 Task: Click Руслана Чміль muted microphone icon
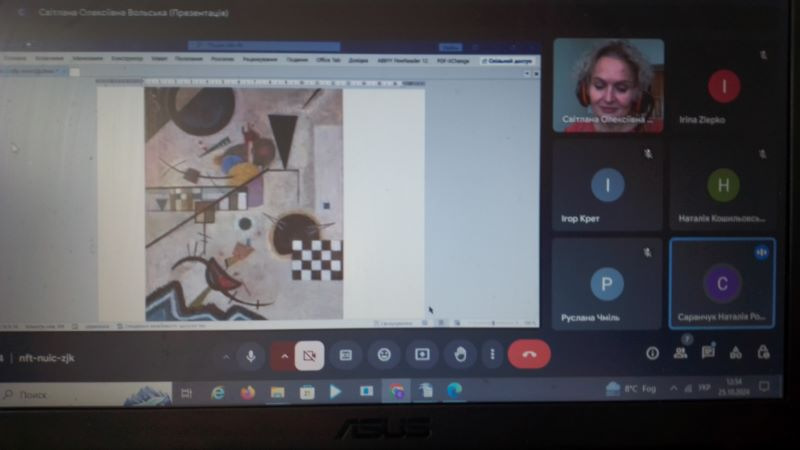coord(647,252)
